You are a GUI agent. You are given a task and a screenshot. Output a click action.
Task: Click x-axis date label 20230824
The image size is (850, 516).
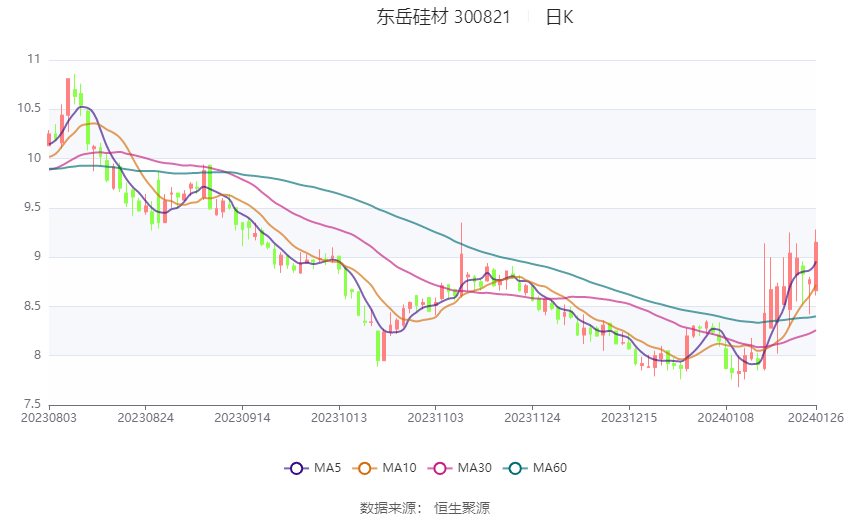(145, 418)
